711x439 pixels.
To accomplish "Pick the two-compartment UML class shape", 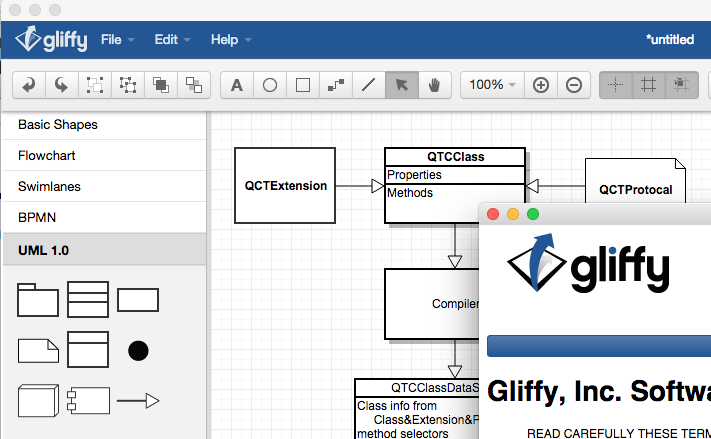I will tap(88, 349).
